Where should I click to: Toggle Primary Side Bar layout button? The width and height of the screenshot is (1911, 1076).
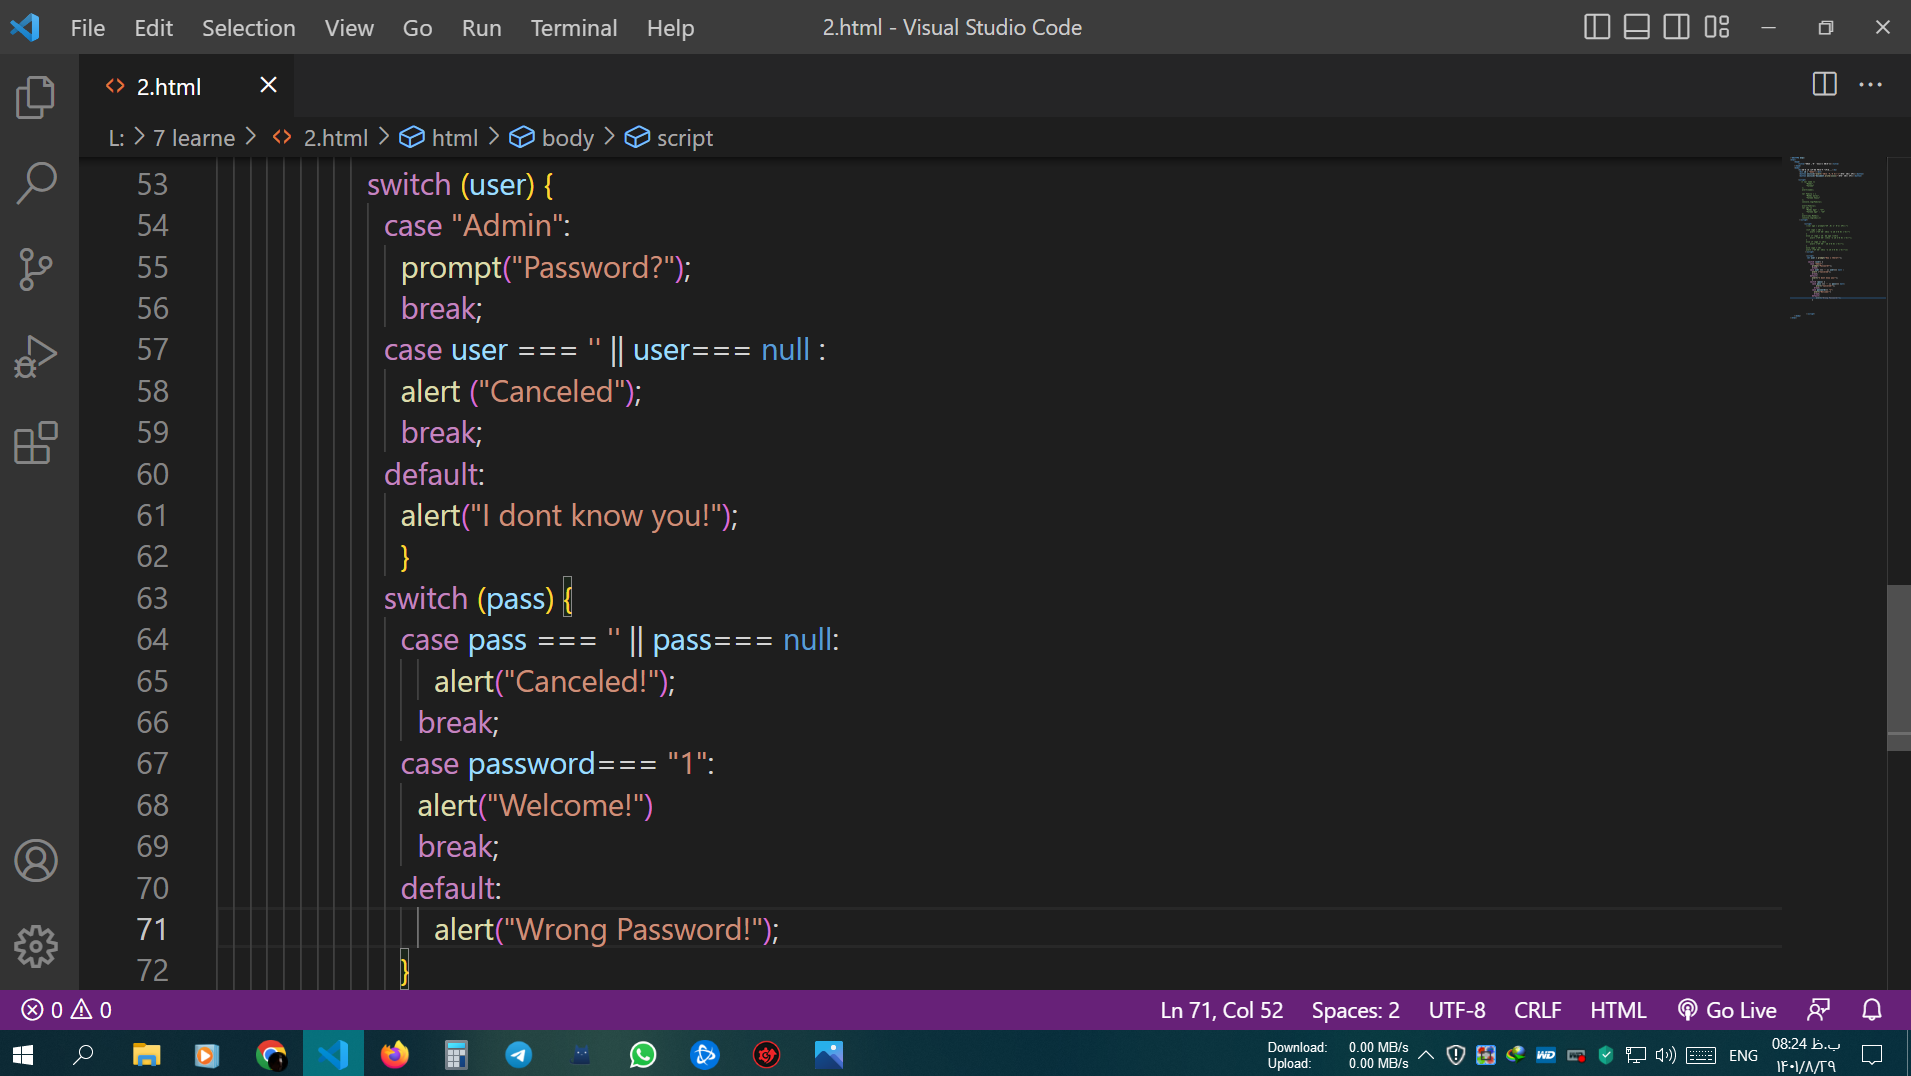point(1597,27)
